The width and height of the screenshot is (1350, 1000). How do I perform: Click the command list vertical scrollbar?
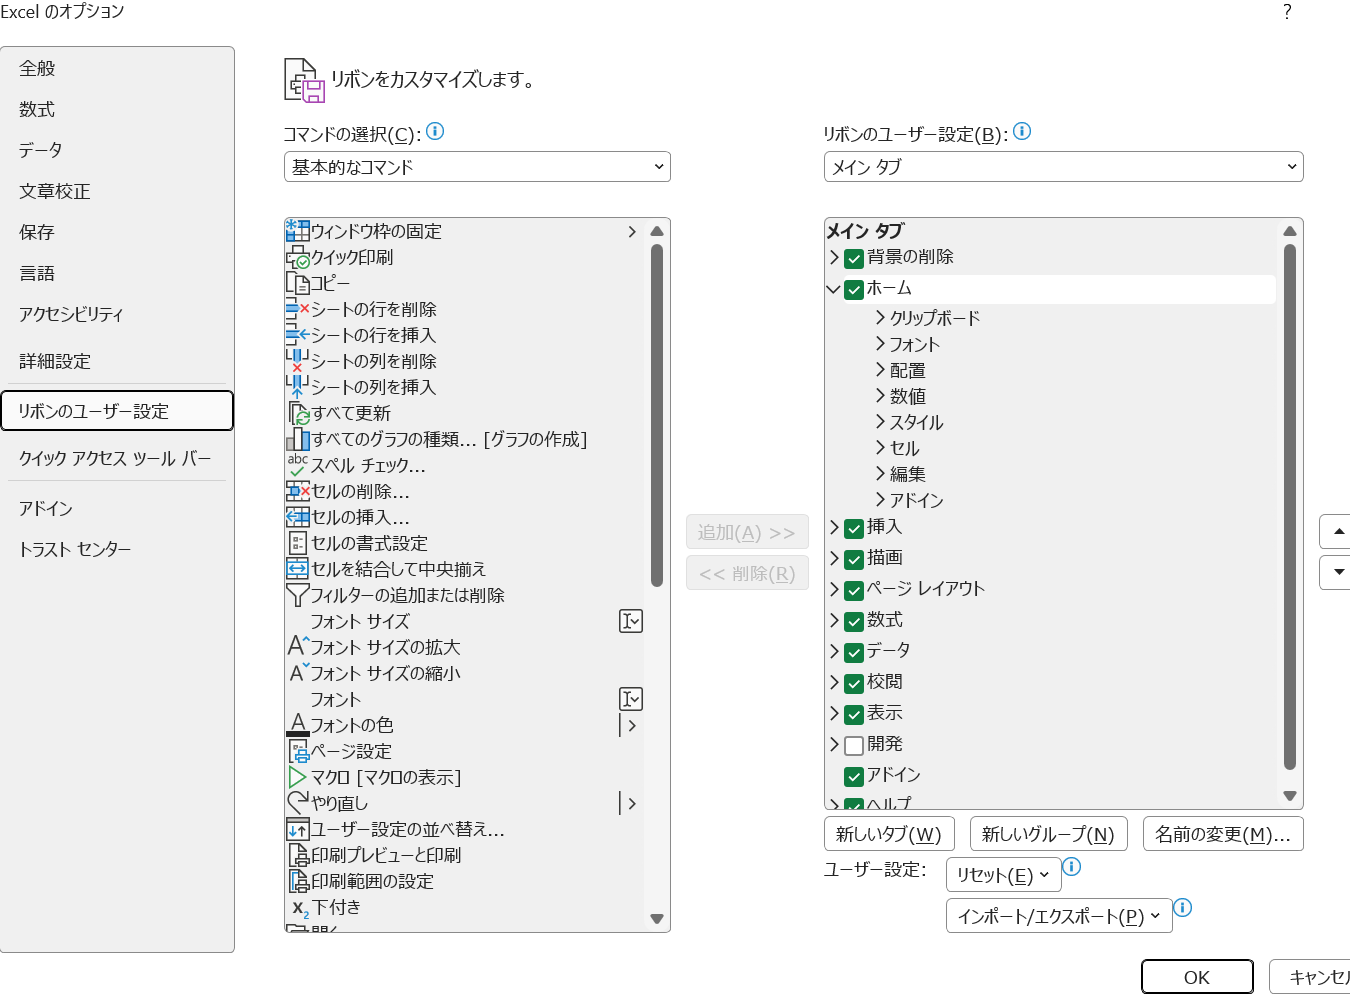click(x=657, y=415)
